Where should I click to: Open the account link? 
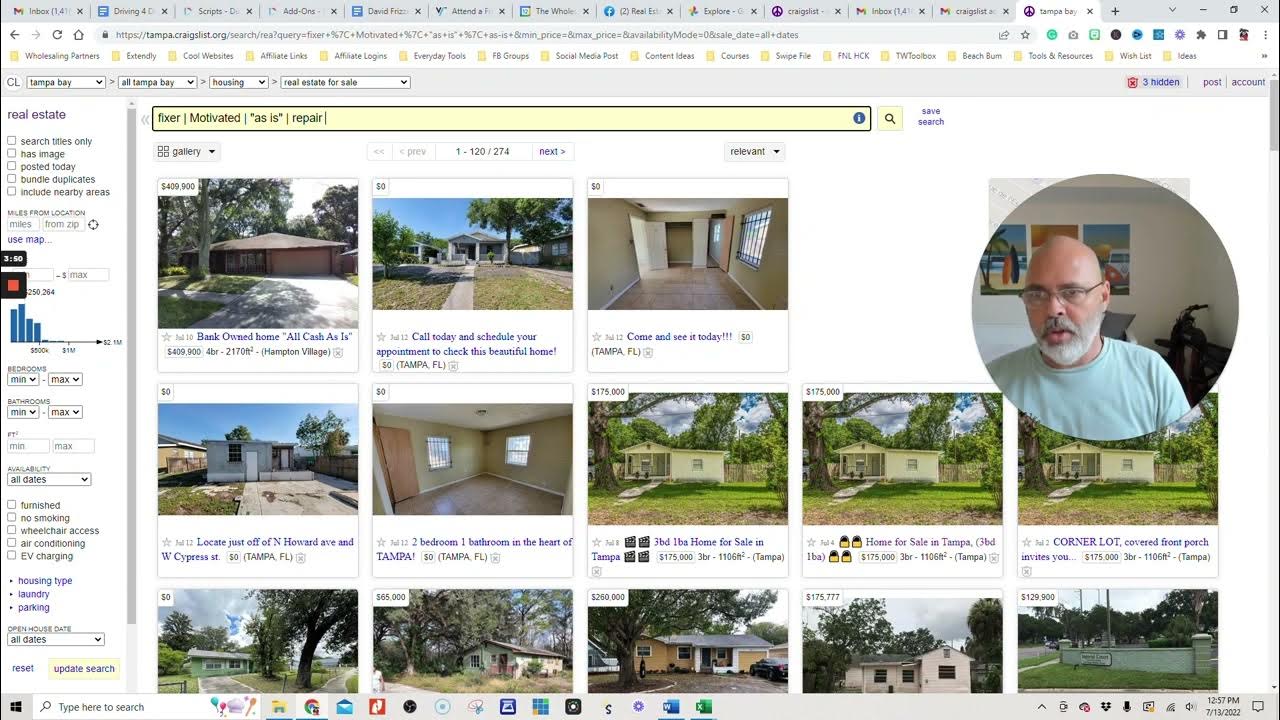[1248, 82]
